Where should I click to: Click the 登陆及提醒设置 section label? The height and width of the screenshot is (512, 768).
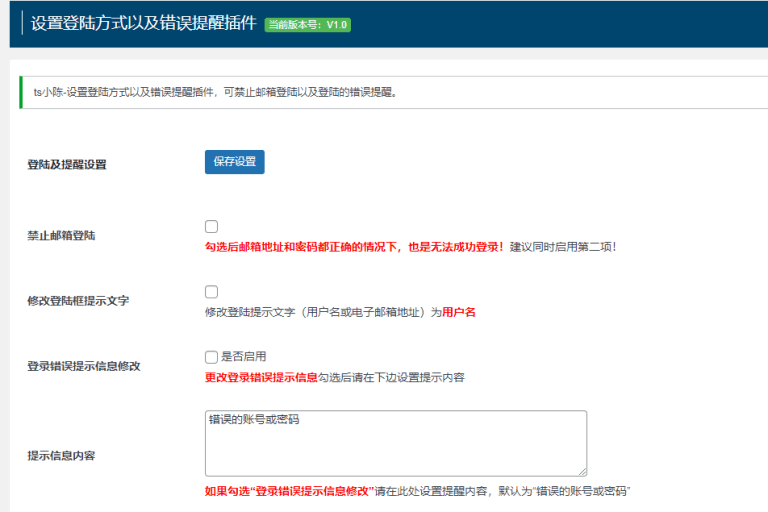pyautogui.click(x=67, y=165)
